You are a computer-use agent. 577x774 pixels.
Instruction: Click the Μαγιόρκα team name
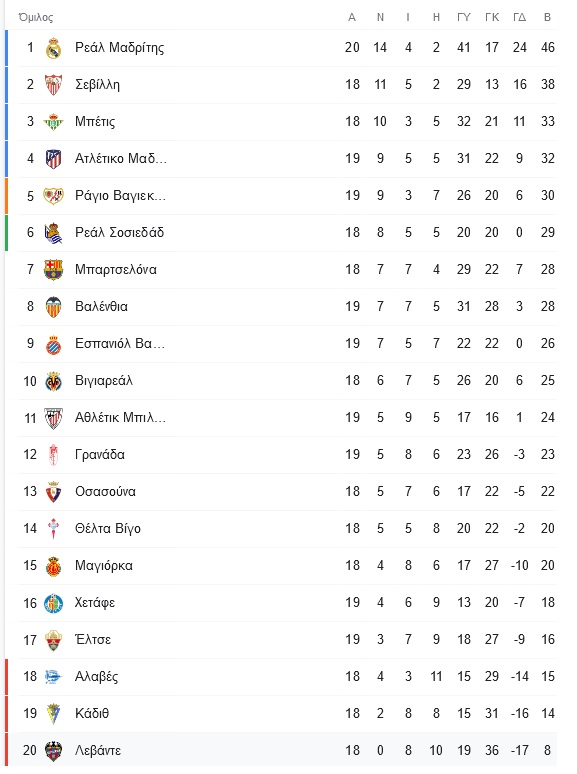click(104, 566)
